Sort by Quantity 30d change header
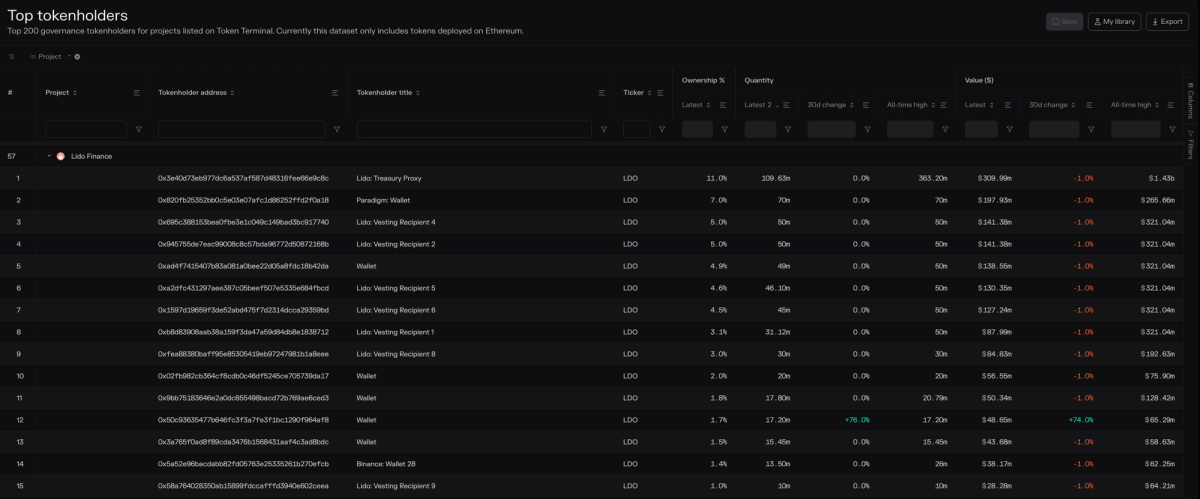 pos(832,105)
